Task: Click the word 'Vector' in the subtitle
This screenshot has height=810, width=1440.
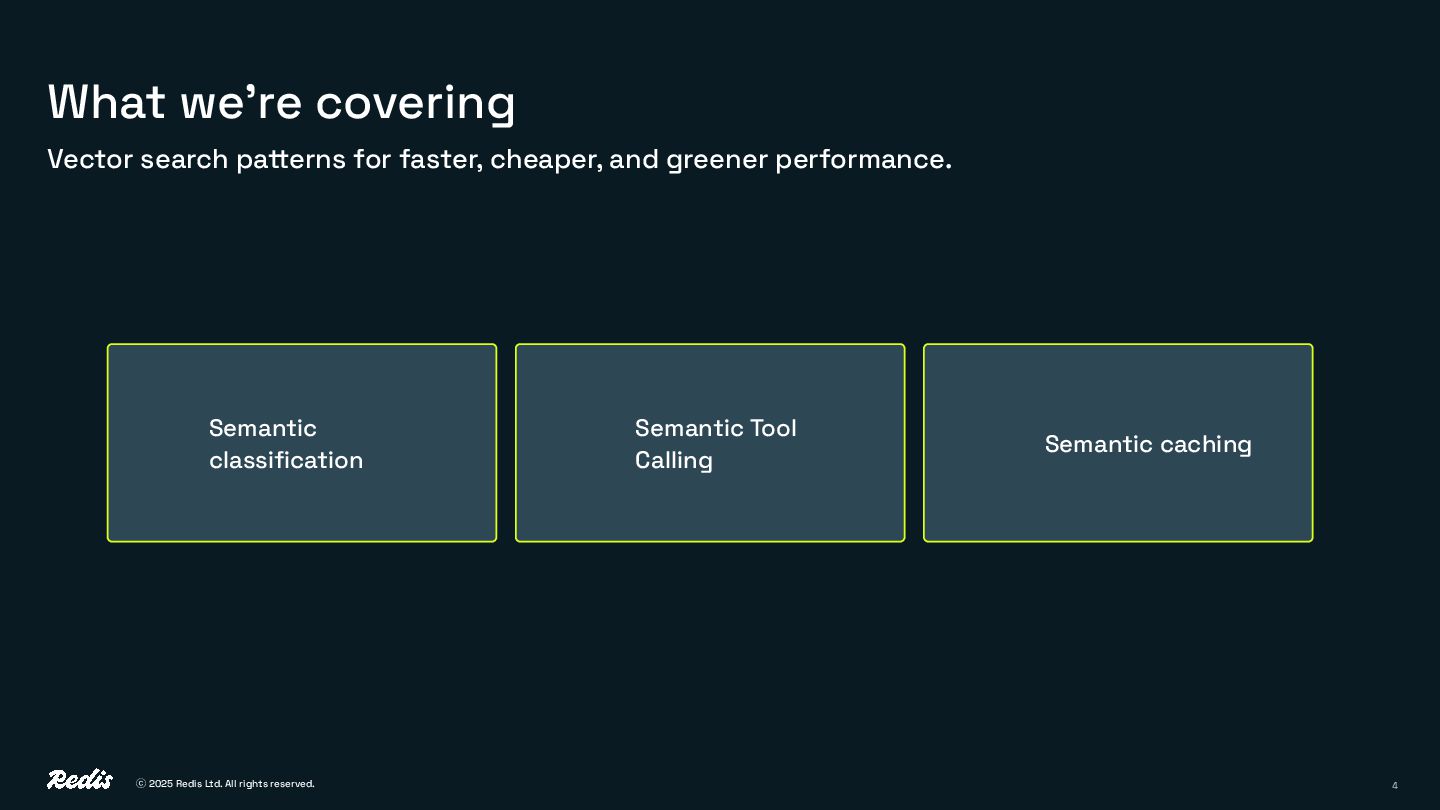Action: click(x=90, y=160)
